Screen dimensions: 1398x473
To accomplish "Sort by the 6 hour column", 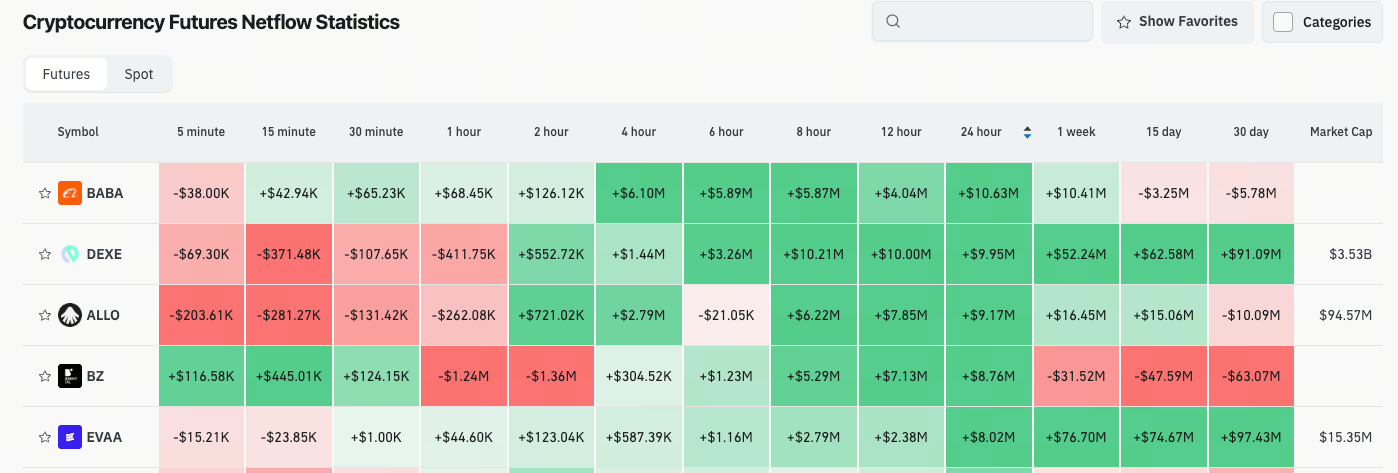I will coord(726,132).
